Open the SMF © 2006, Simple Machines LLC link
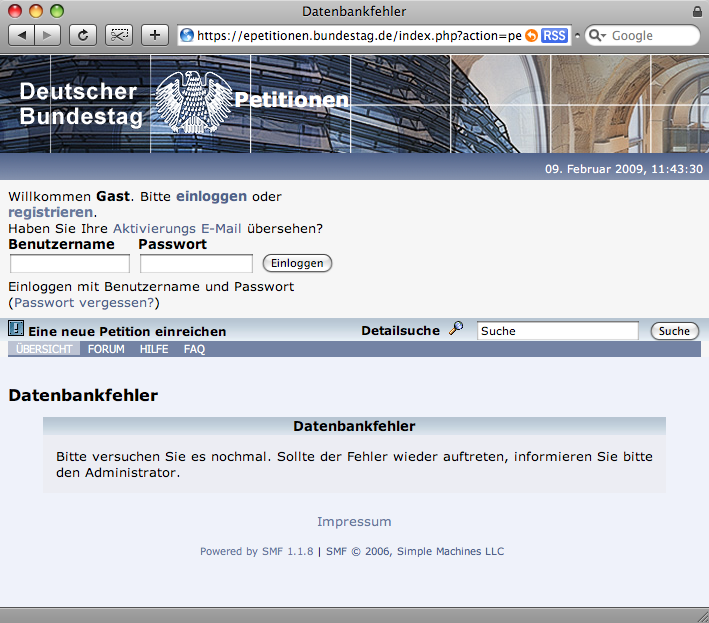This screenshot has height=623, width=709. pyautogui.click(x=415, y=551)
